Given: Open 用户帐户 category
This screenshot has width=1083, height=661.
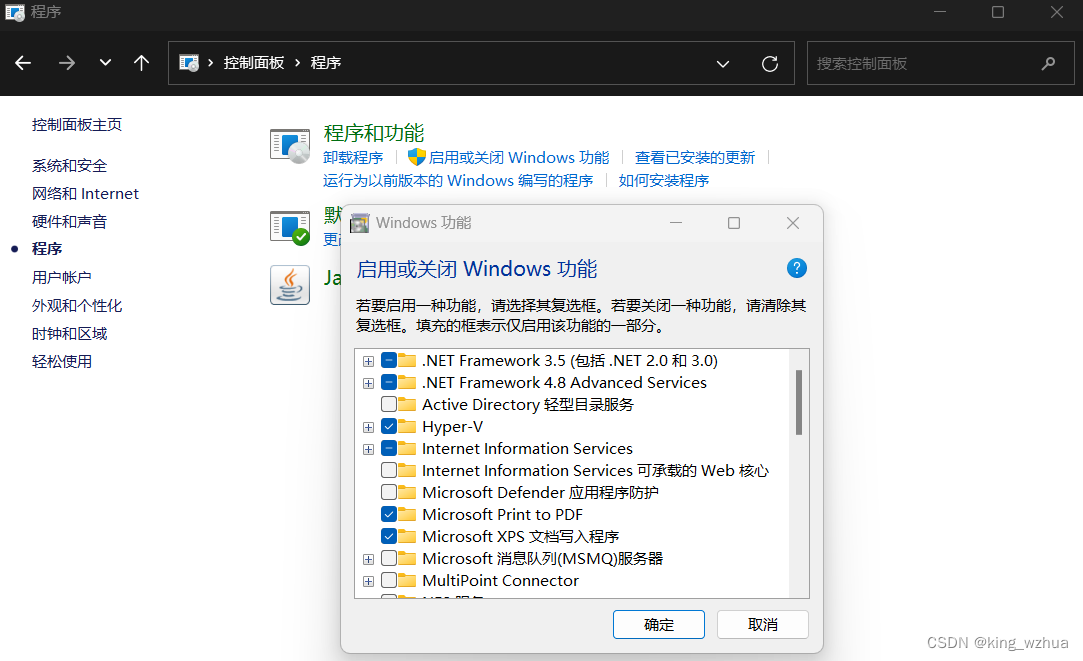Looking at the screenshot, I should click(61, 278).
